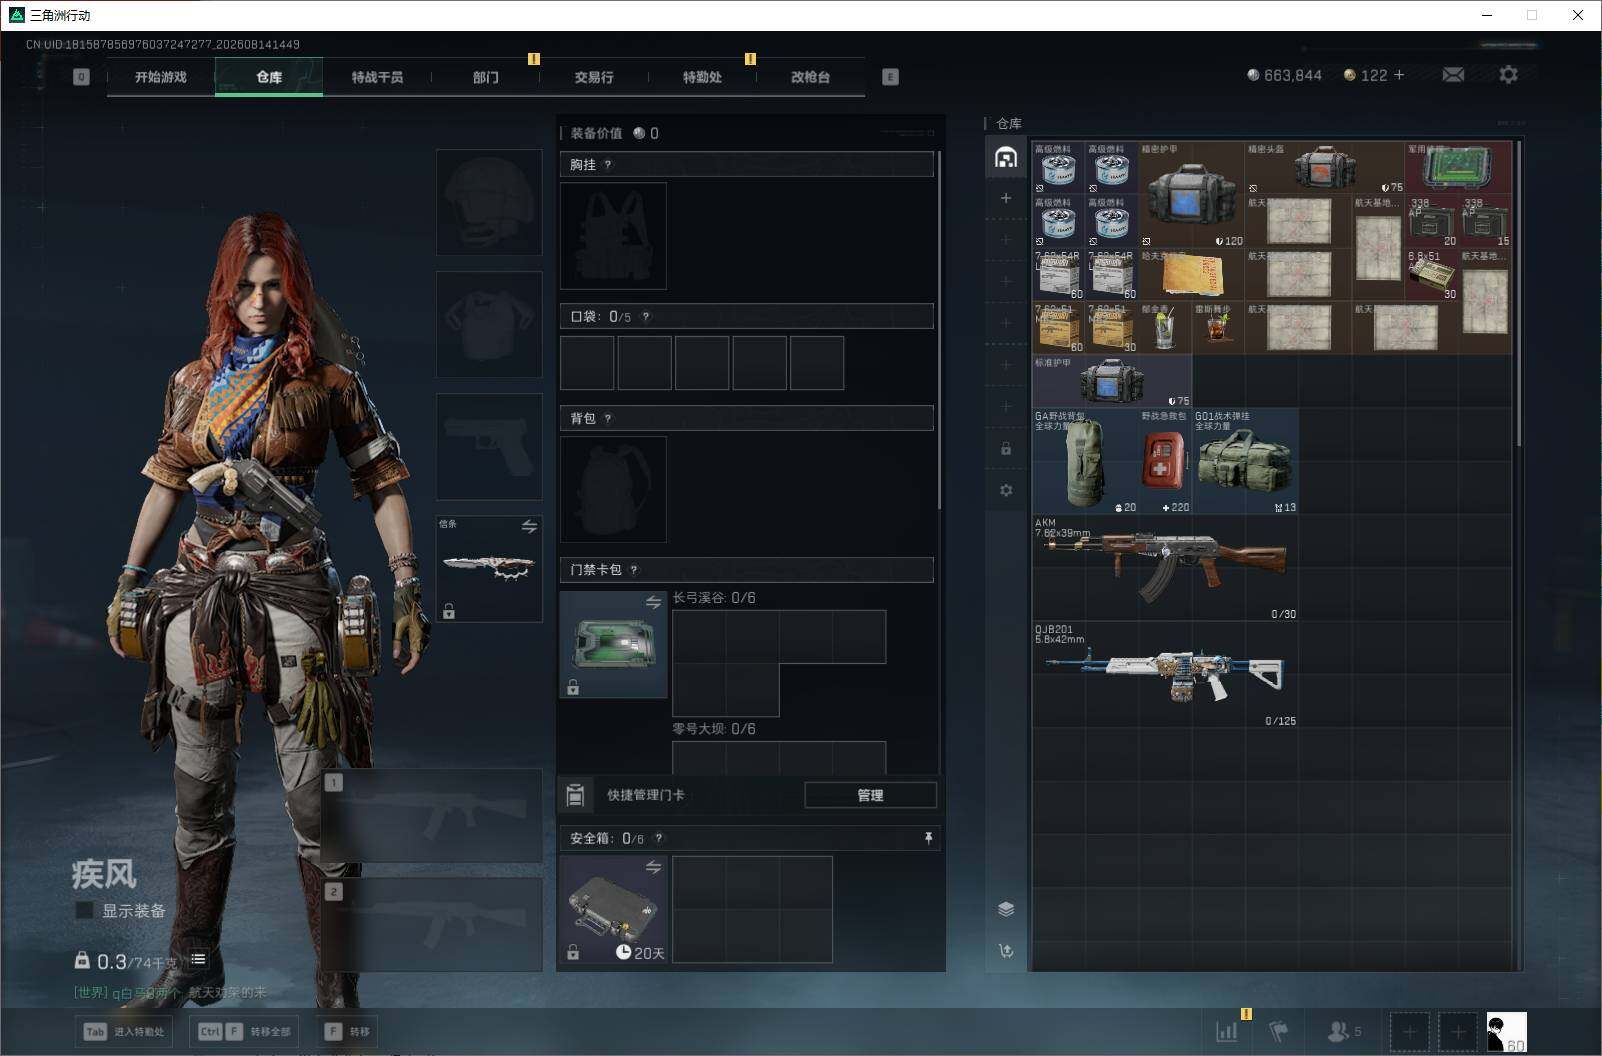Click the lock icon on the knife slot
Image resolution: width=1602 pixels, height=1056 pixels.
[449, 611]
